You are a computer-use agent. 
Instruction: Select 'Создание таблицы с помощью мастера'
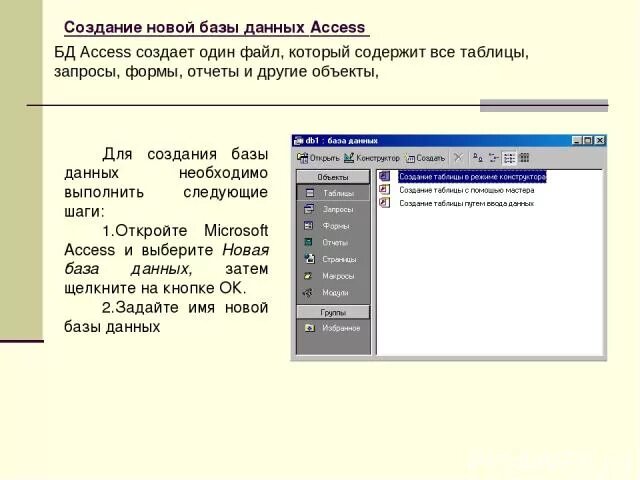467,190
